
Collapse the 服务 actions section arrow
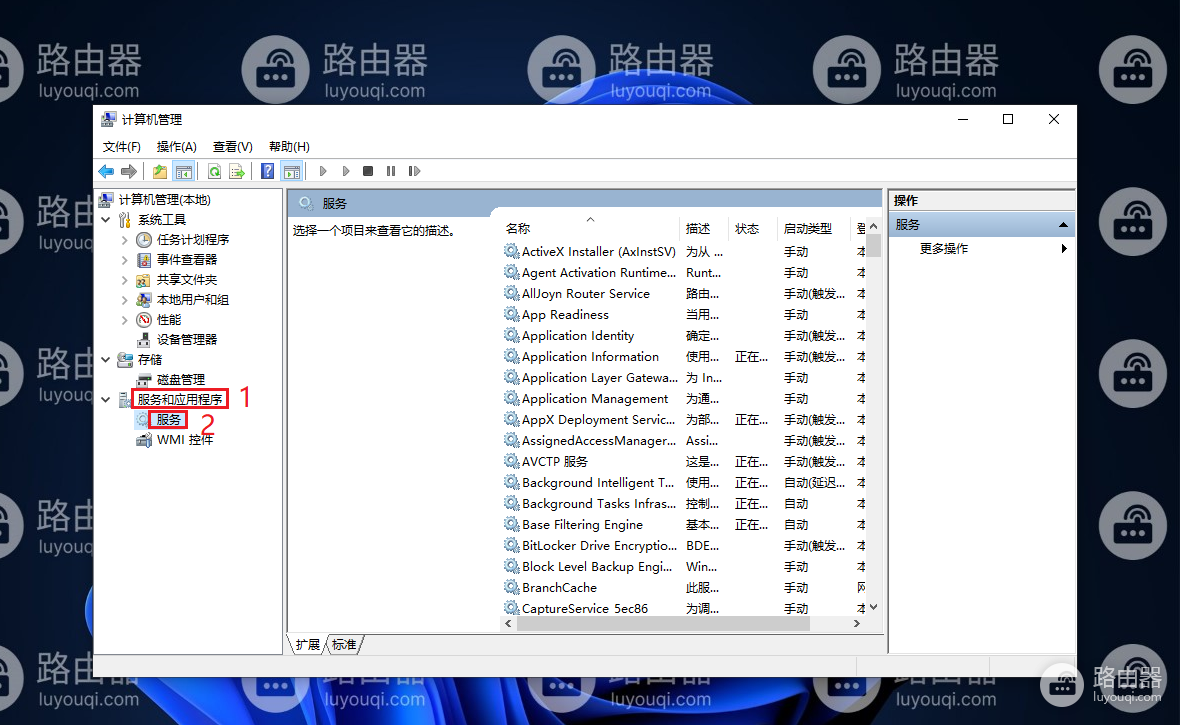(1063, 224)
